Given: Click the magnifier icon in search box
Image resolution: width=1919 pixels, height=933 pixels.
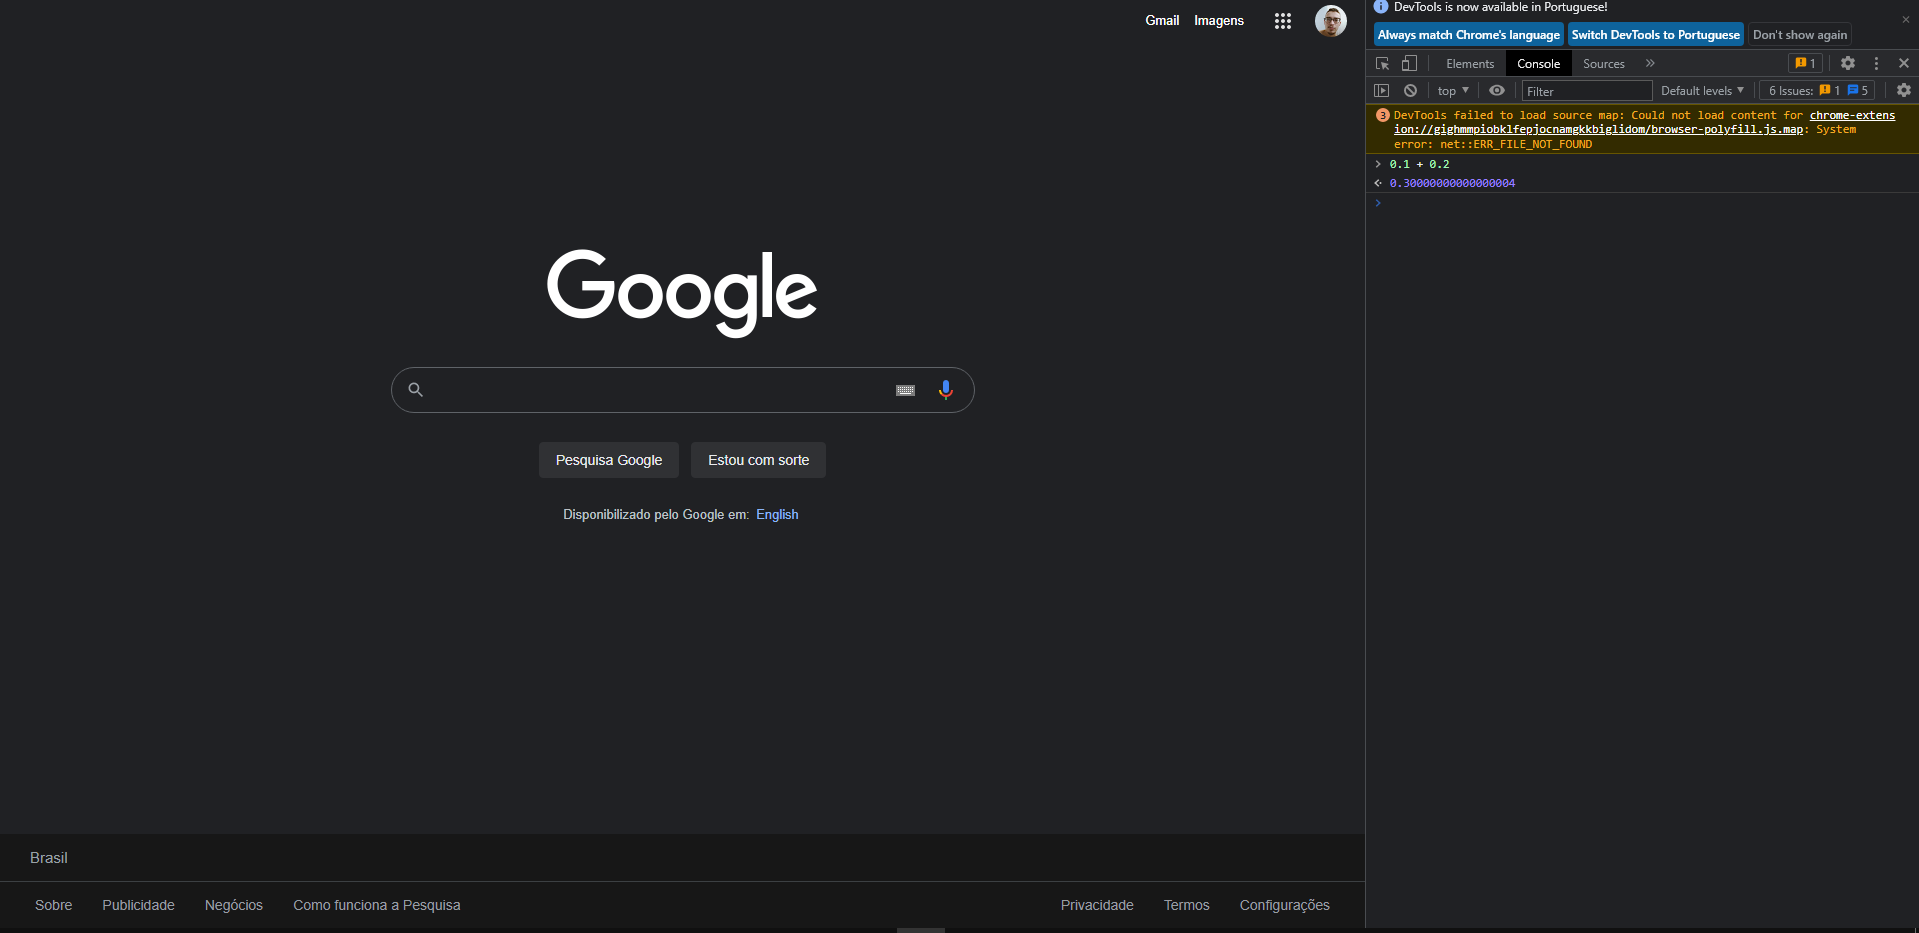Looking at the screenshot, I should pyautogui.click(x=416, y=390).
